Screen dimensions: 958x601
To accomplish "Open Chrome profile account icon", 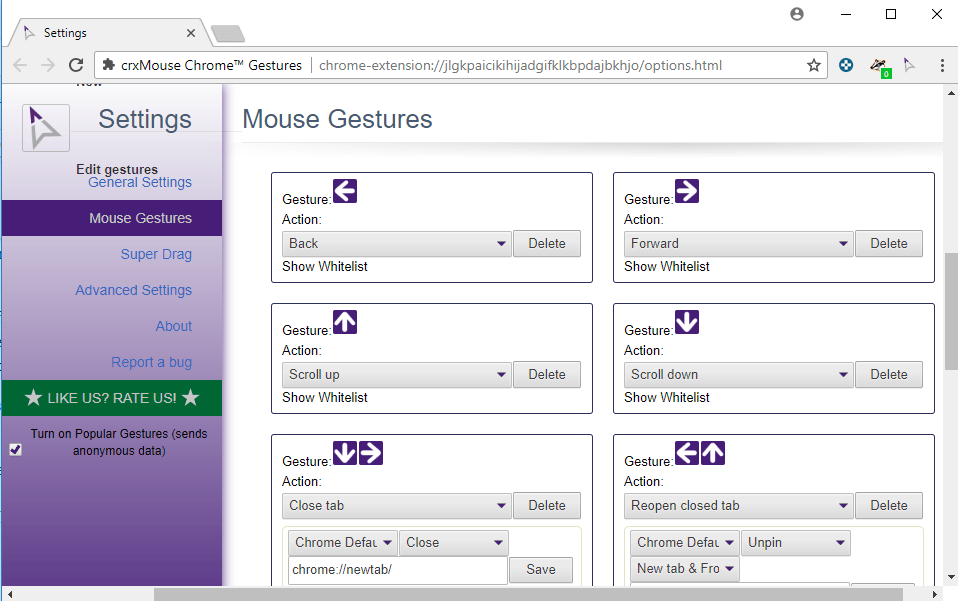I will [797, 14].
